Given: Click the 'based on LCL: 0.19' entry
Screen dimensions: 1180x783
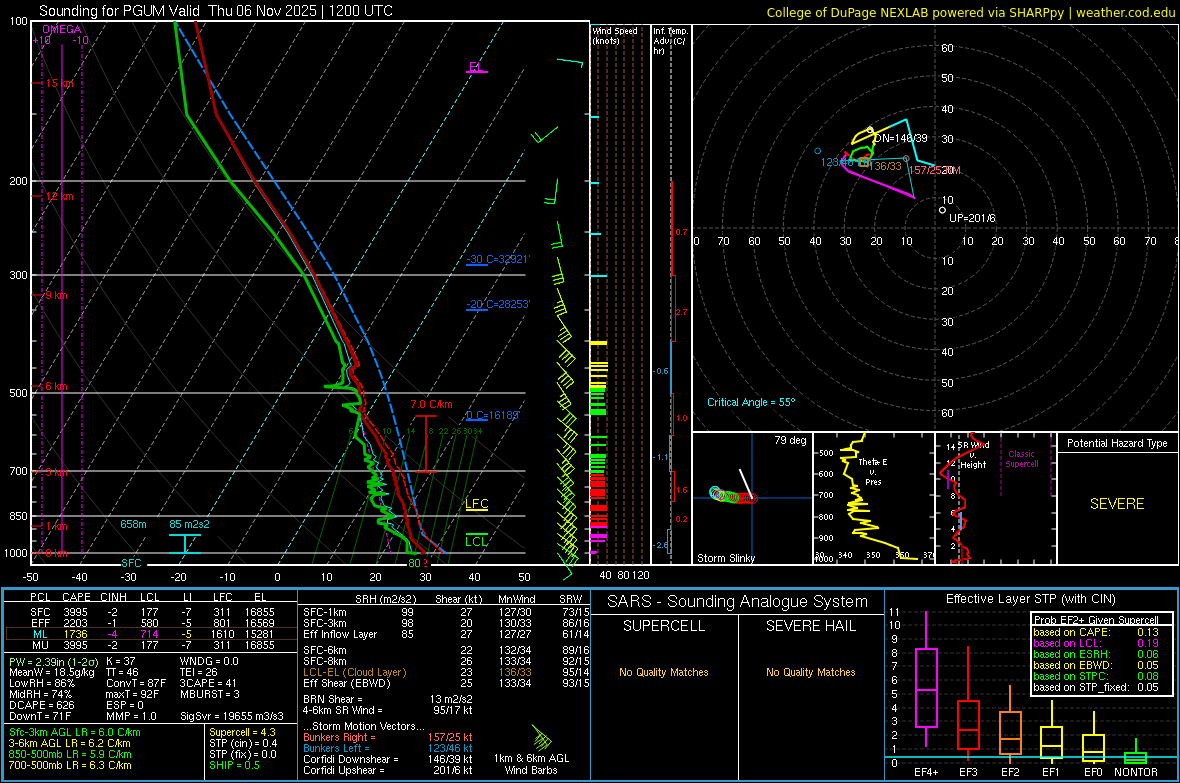Looking at the screenshot, I should [1096, 643].
